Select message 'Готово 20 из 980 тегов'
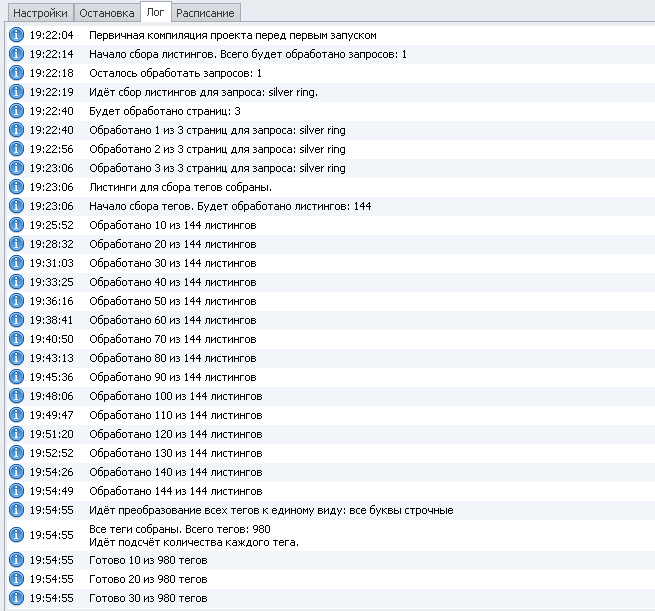 [148, 579]
